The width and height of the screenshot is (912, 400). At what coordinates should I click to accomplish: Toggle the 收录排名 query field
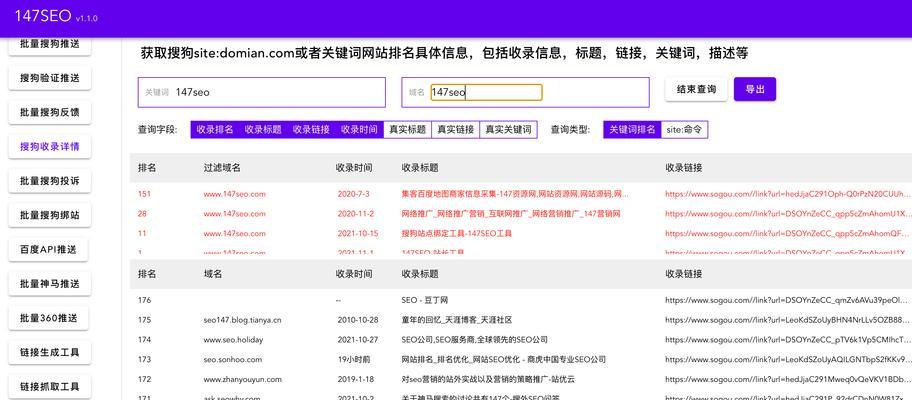tap(215, 130)
